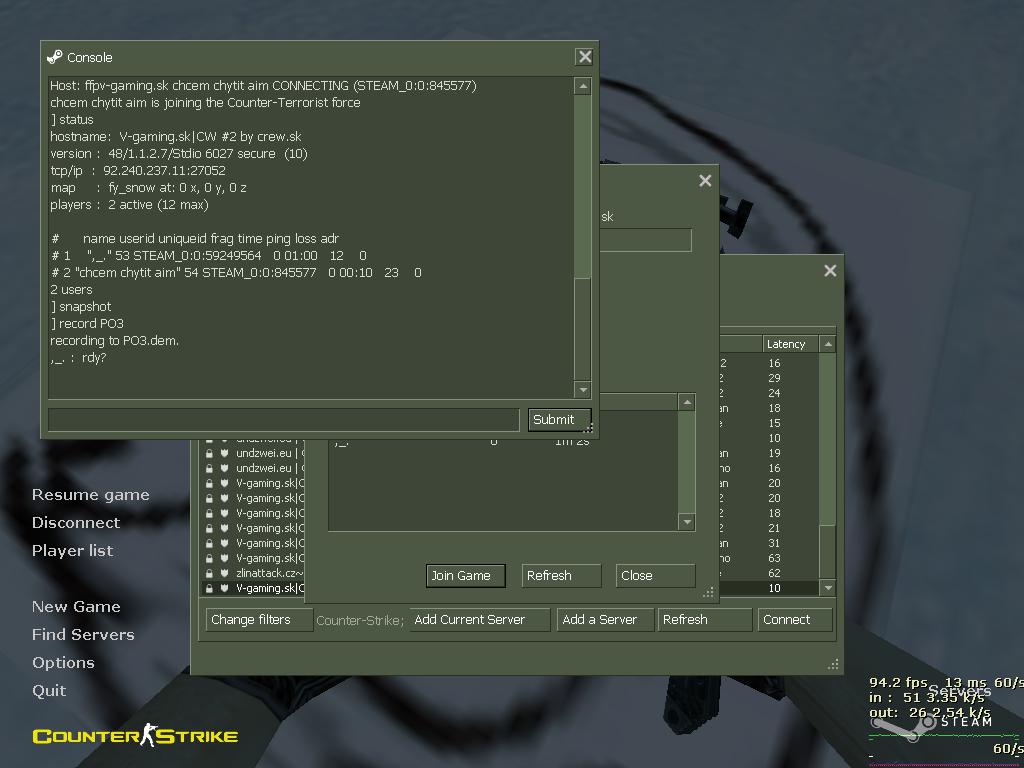This screenshot has height=768, width=1024.
Task: Click the VAC shield icon on the highlighted V-gaming.sk row
Action: (224, 588)
